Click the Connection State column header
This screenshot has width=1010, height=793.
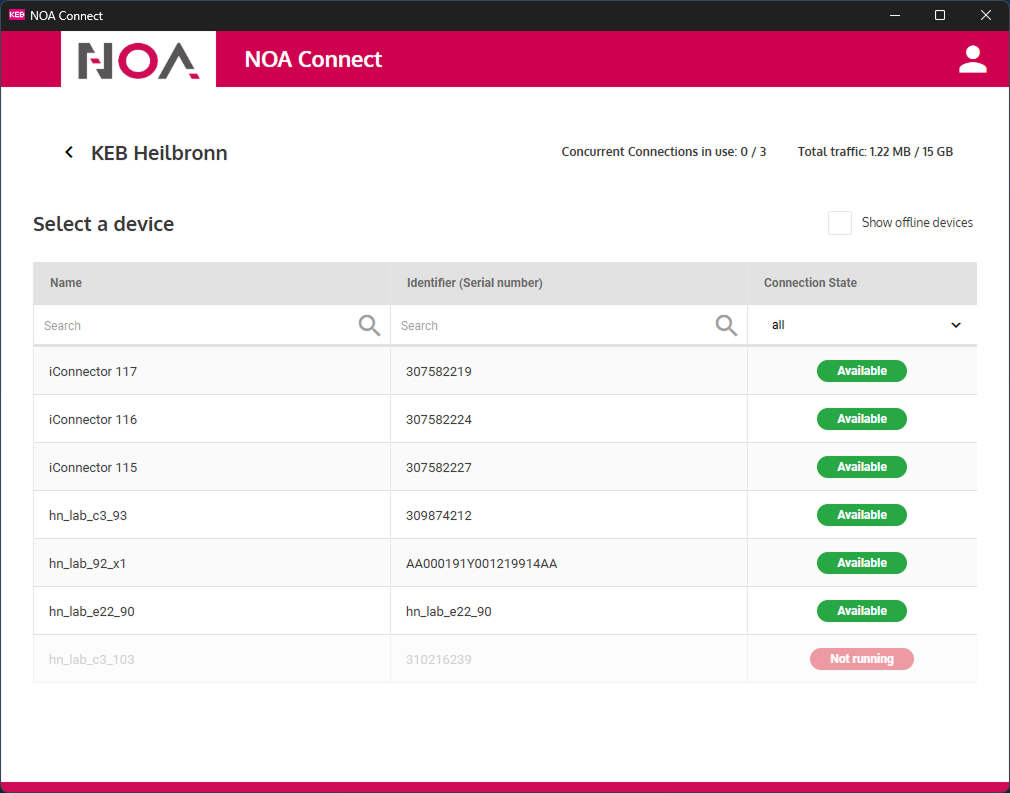(810, 283)
